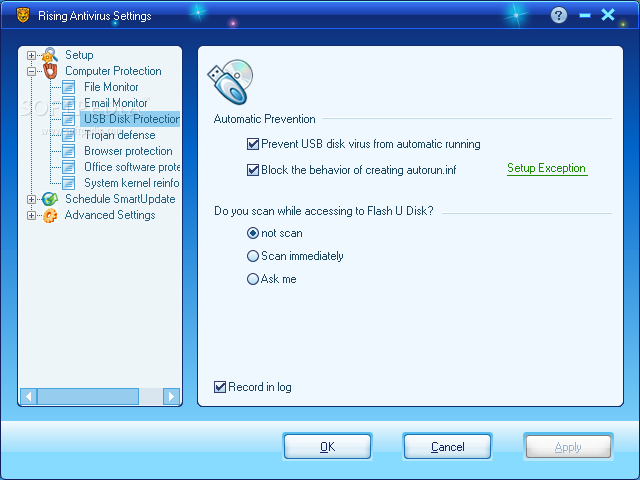
Task: Open Trojan defense settings
Action: 120,135
